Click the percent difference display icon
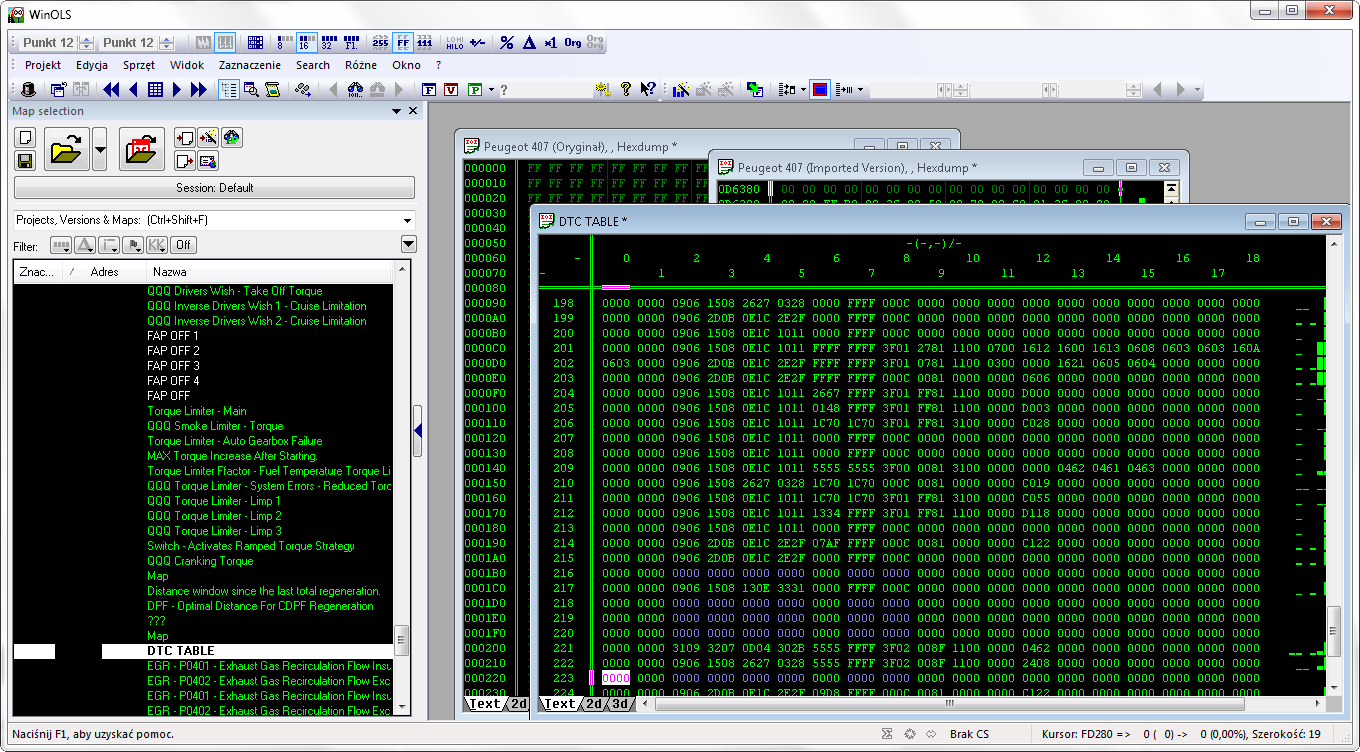The image size is (1360, 752). (507, 43)
